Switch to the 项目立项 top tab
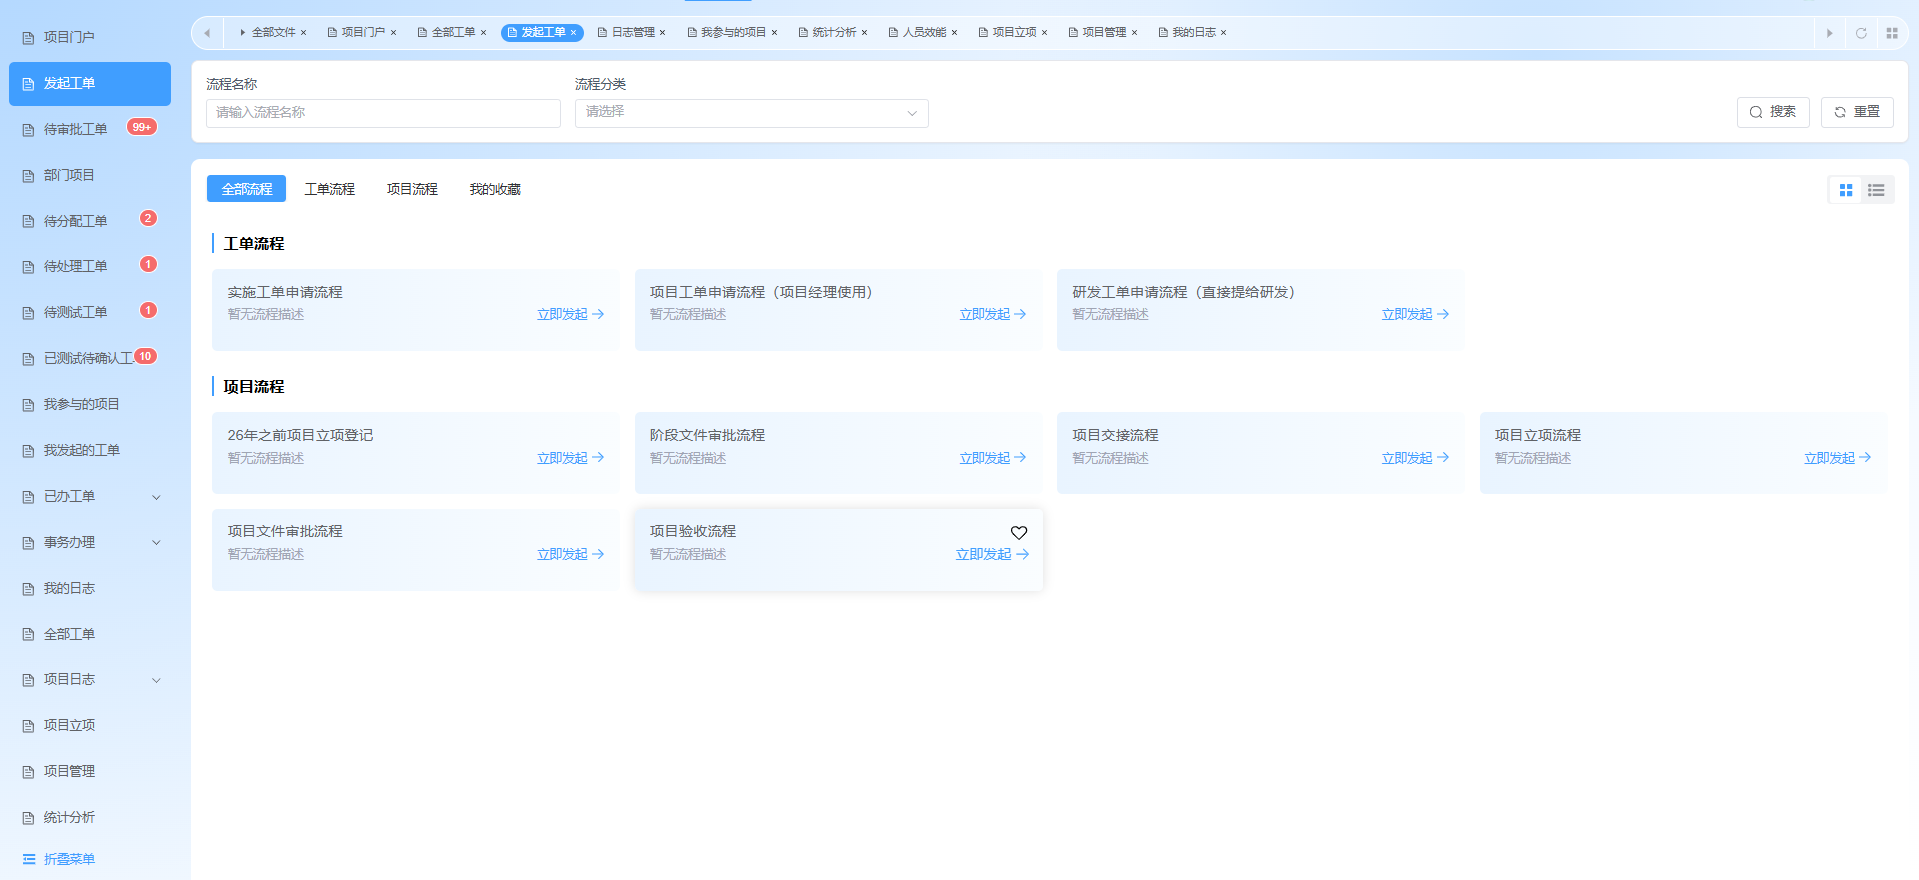Viewport: 1919px width, 880px height. [1013, 33]
